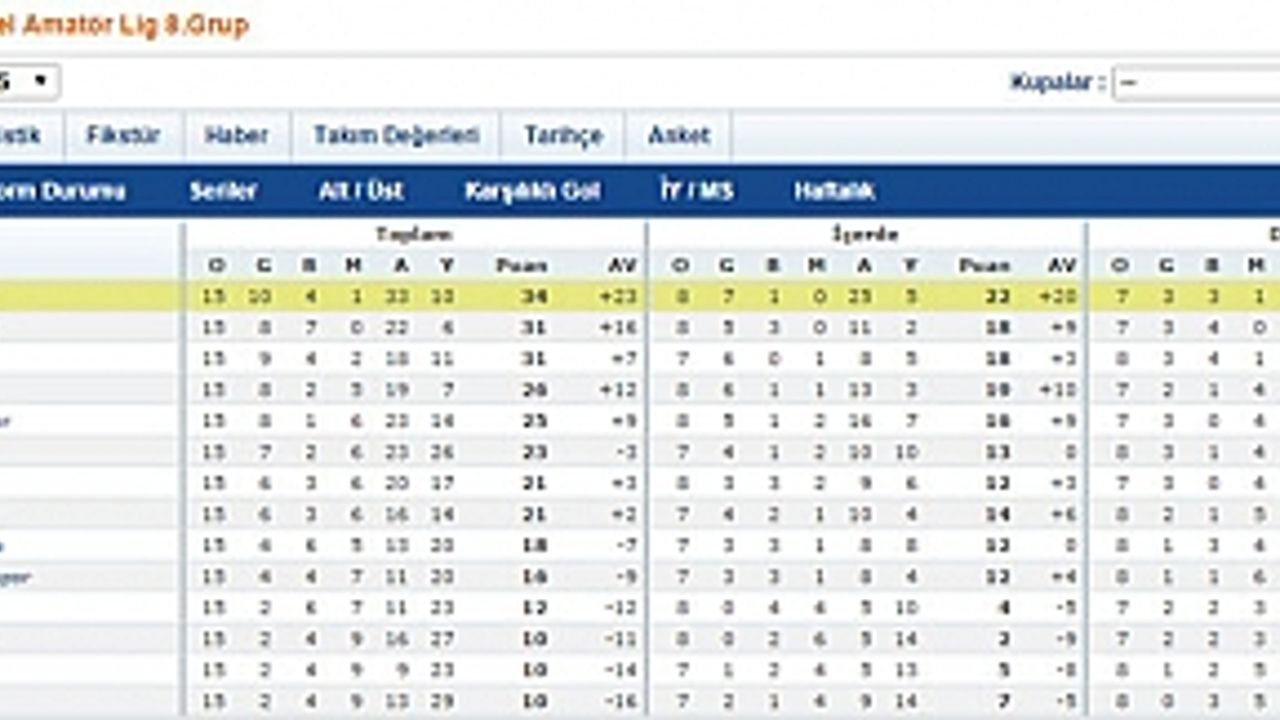Click the Haftalık menu item

tap(834, 191)
